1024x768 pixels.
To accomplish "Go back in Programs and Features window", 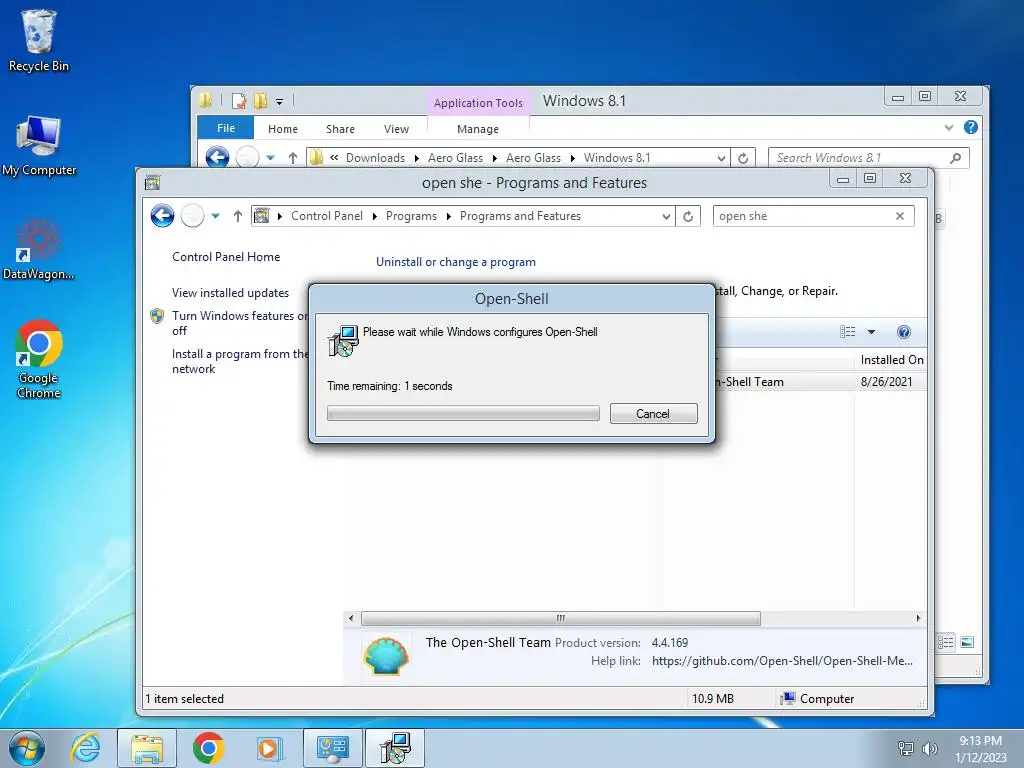I will [x=163, y=216].
